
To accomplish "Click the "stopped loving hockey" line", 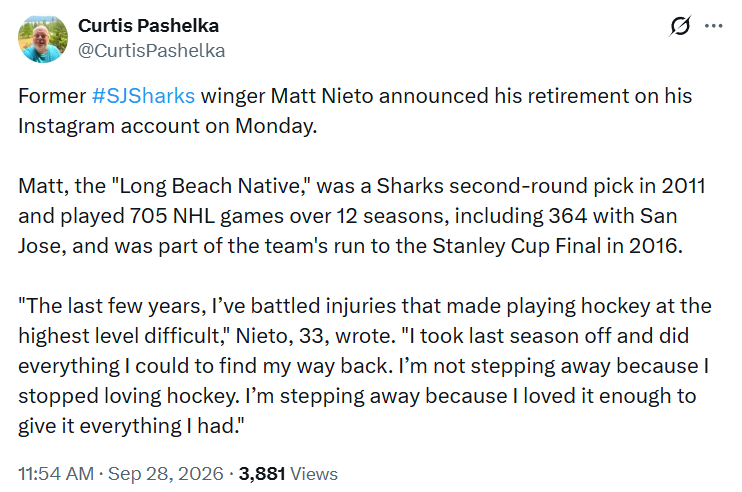I will click(x=357, y=396).
